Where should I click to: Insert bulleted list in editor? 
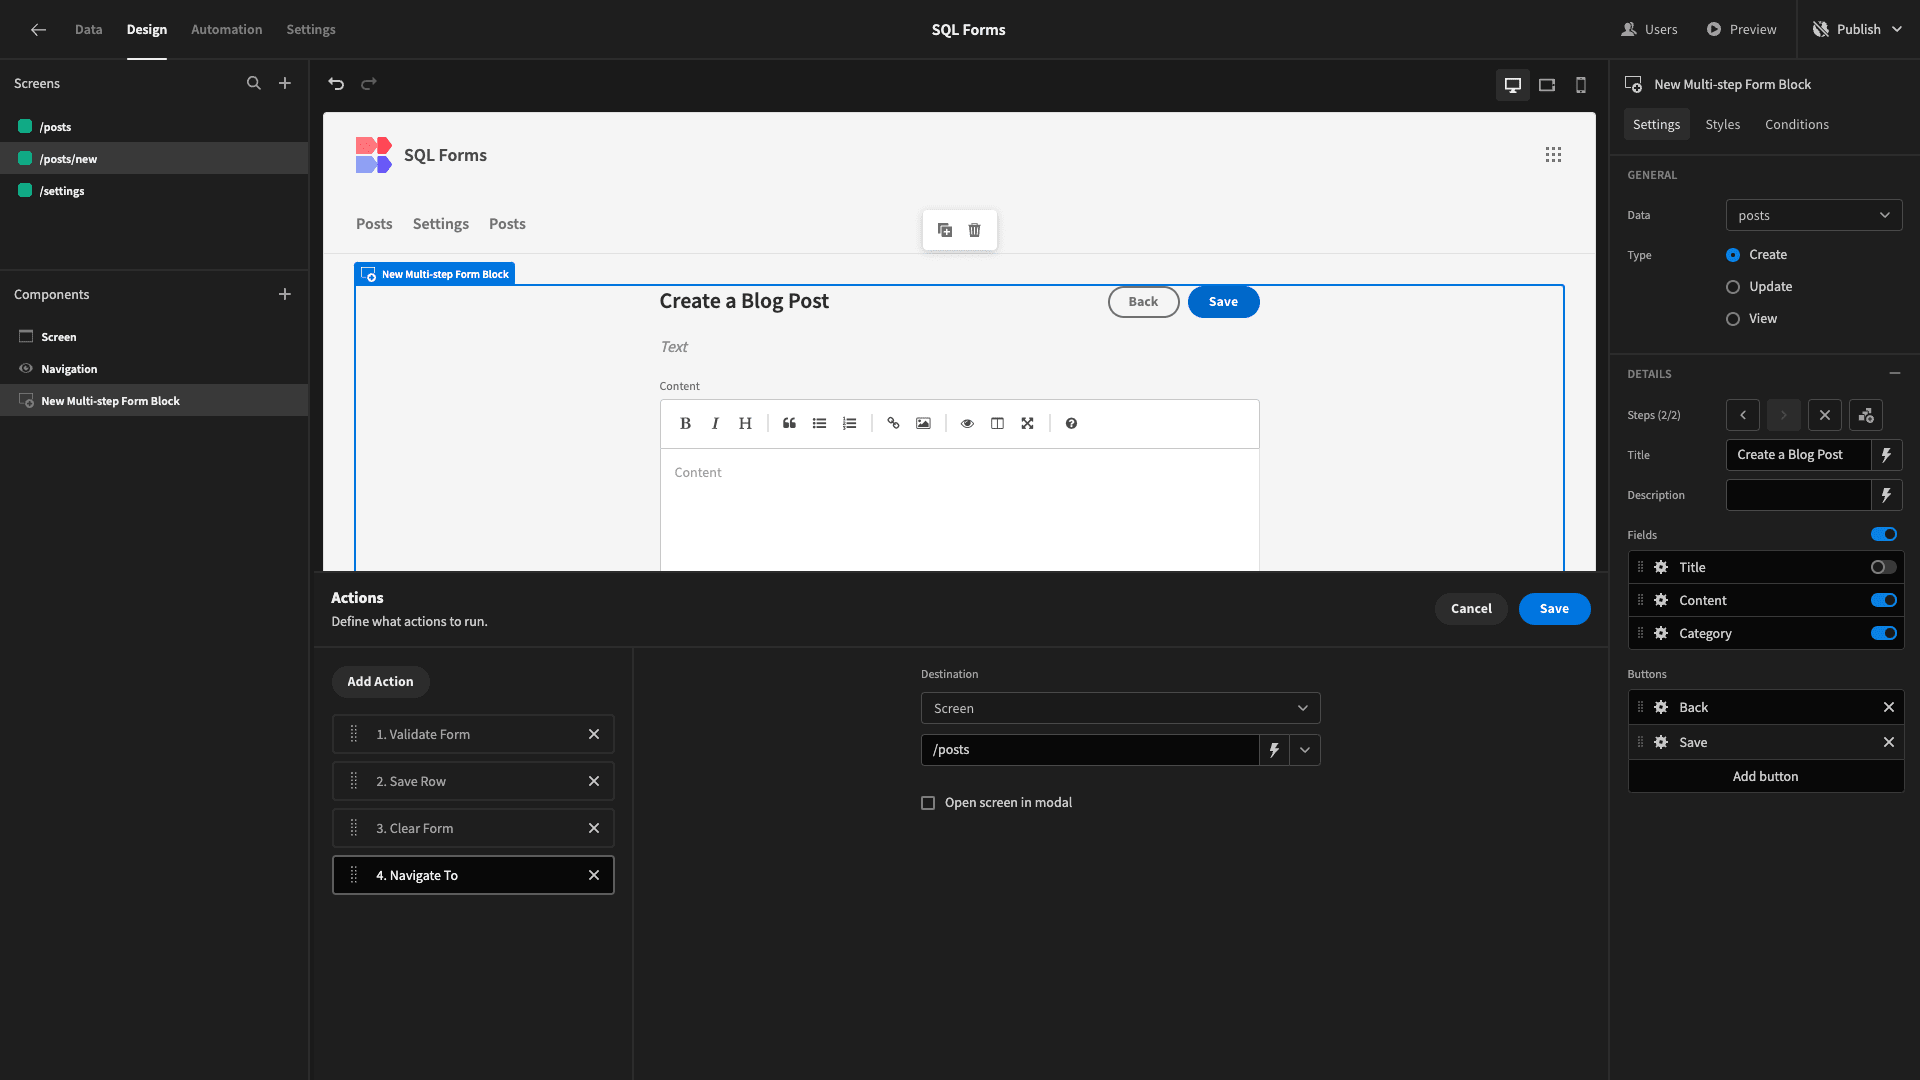pos(819,424)
